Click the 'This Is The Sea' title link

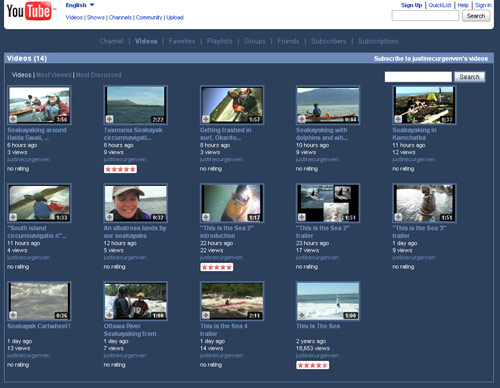318,326
